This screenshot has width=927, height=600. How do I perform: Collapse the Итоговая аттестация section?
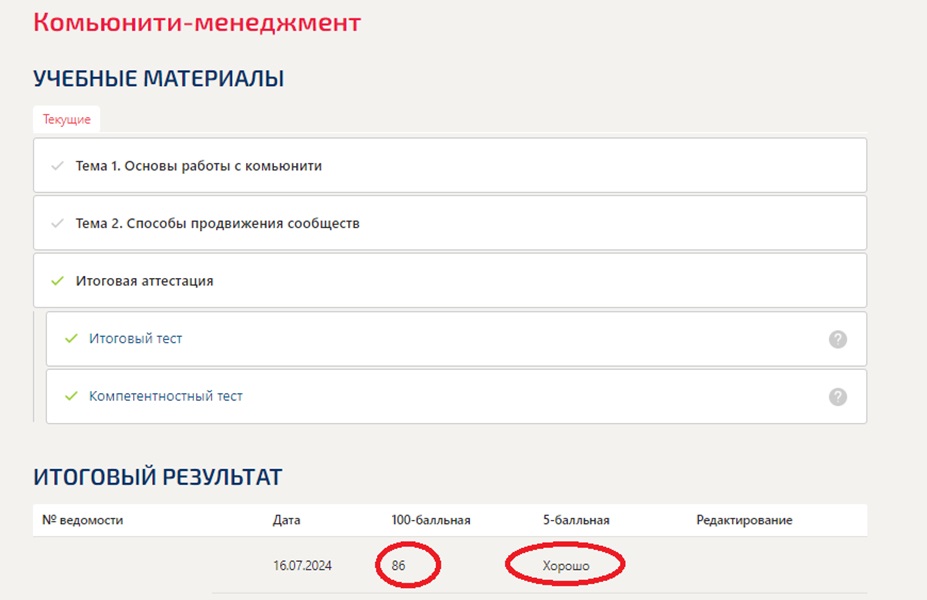tap(450, 280)
